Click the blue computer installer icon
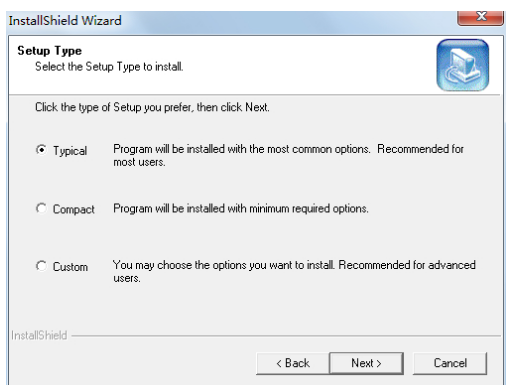Viewport: 510px width, 385px height. click(463, 65)
